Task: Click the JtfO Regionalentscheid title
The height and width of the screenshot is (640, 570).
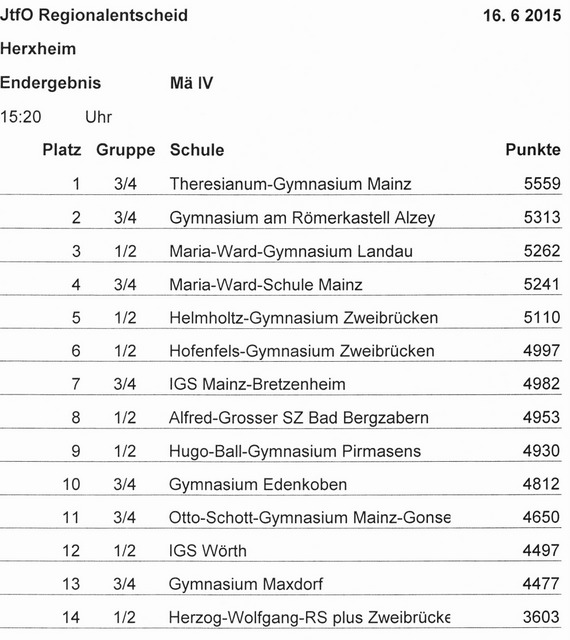Action: point(94,16)
